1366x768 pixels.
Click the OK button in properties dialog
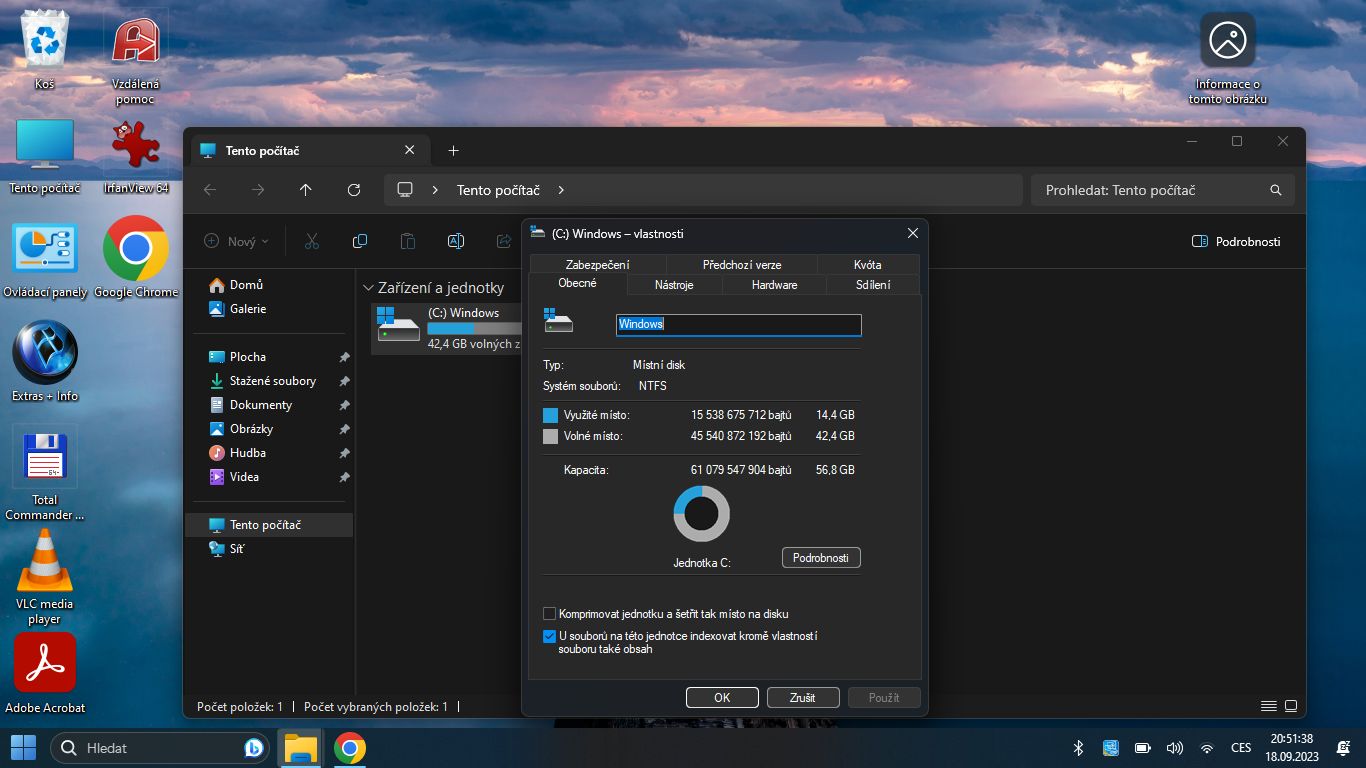[722, 698]
